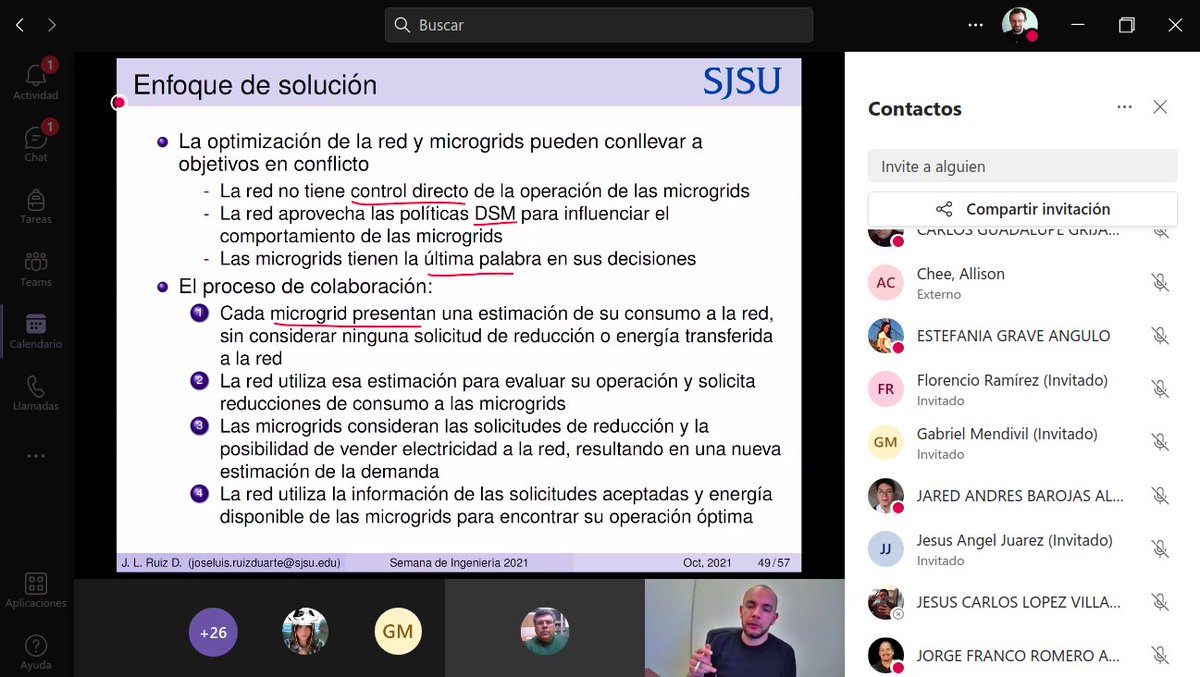The height and width of the screenshot is (677, 1200).
Task: Mute JARED ANDRES BAROJAS microphone
Action: pos(1160,495)
